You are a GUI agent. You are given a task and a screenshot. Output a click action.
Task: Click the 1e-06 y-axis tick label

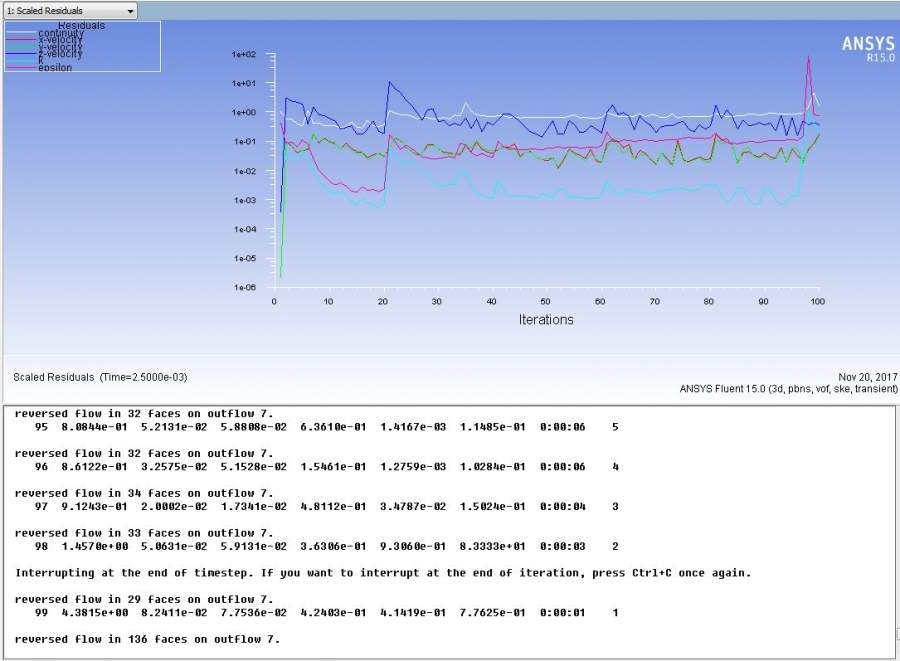[x=245, y=288]
